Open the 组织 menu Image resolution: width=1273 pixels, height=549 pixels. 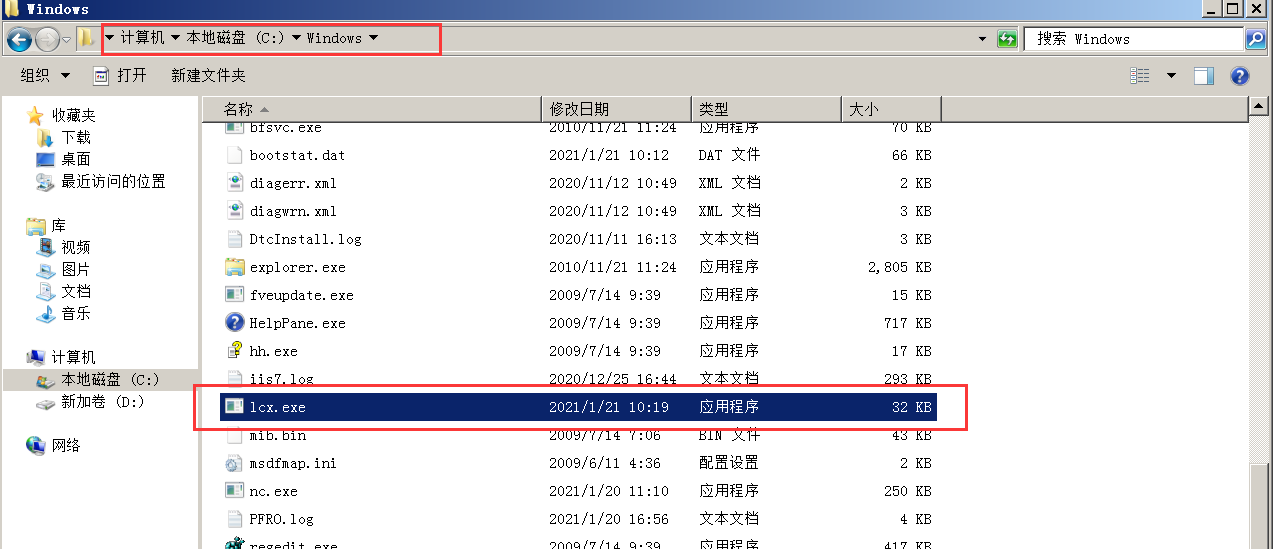(x=45, y=75)
